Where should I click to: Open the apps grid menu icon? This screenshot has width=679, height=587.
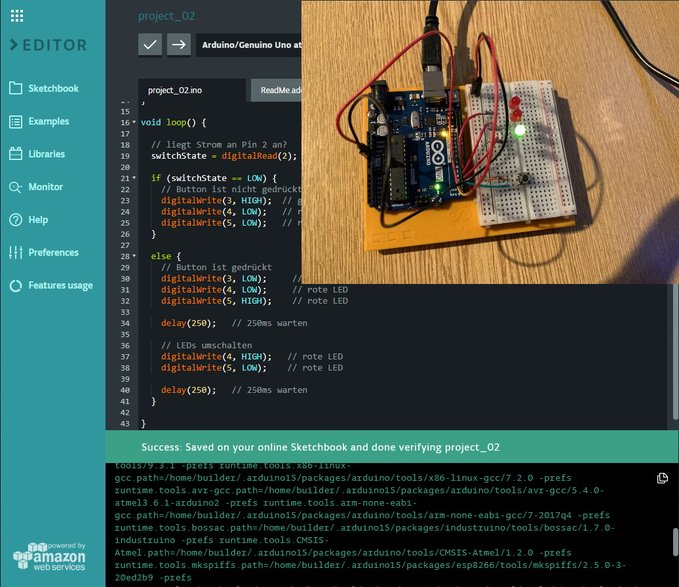(17, 16)
